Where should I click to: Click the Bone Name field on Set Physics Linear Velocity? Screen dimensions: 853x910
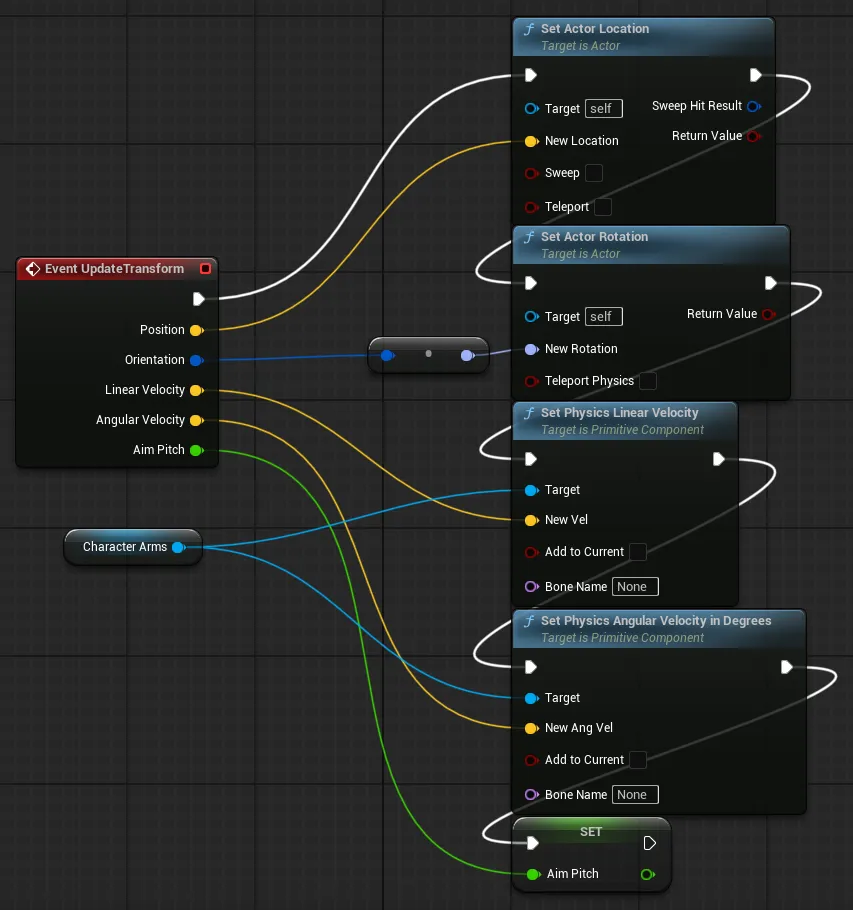[x=635, y=587]
